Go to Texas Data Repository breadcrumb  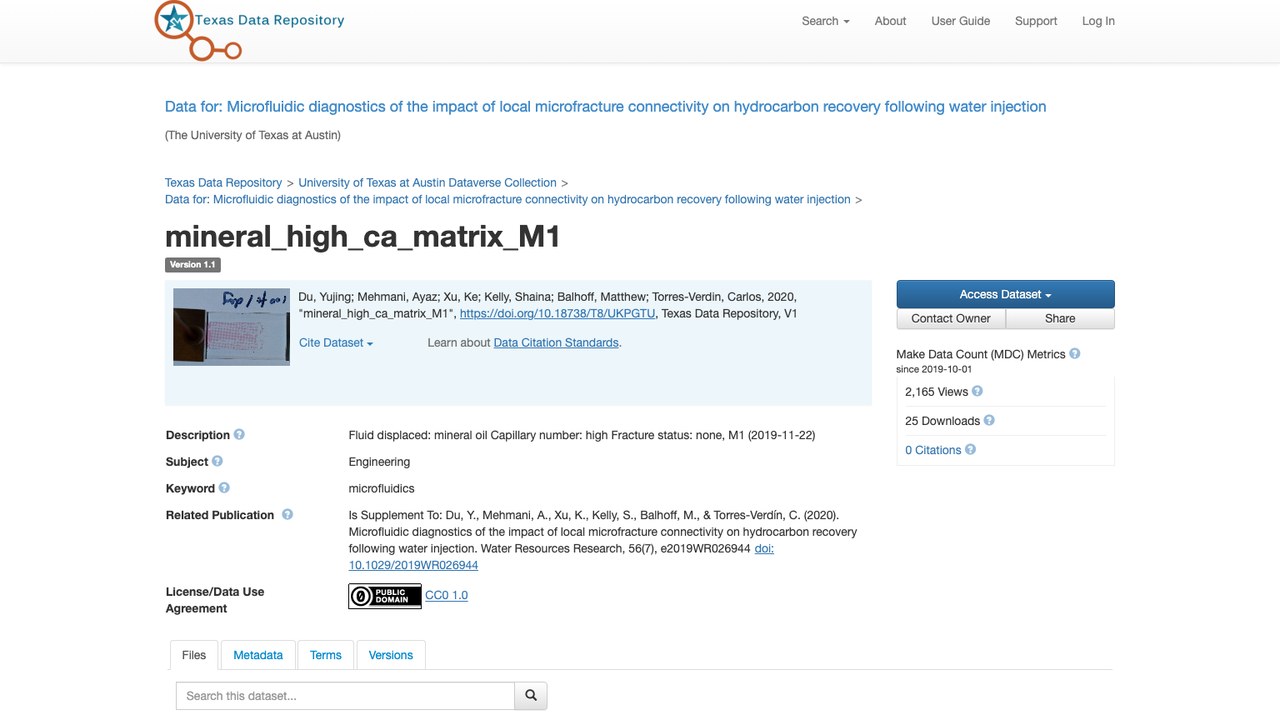pos(224,183)
